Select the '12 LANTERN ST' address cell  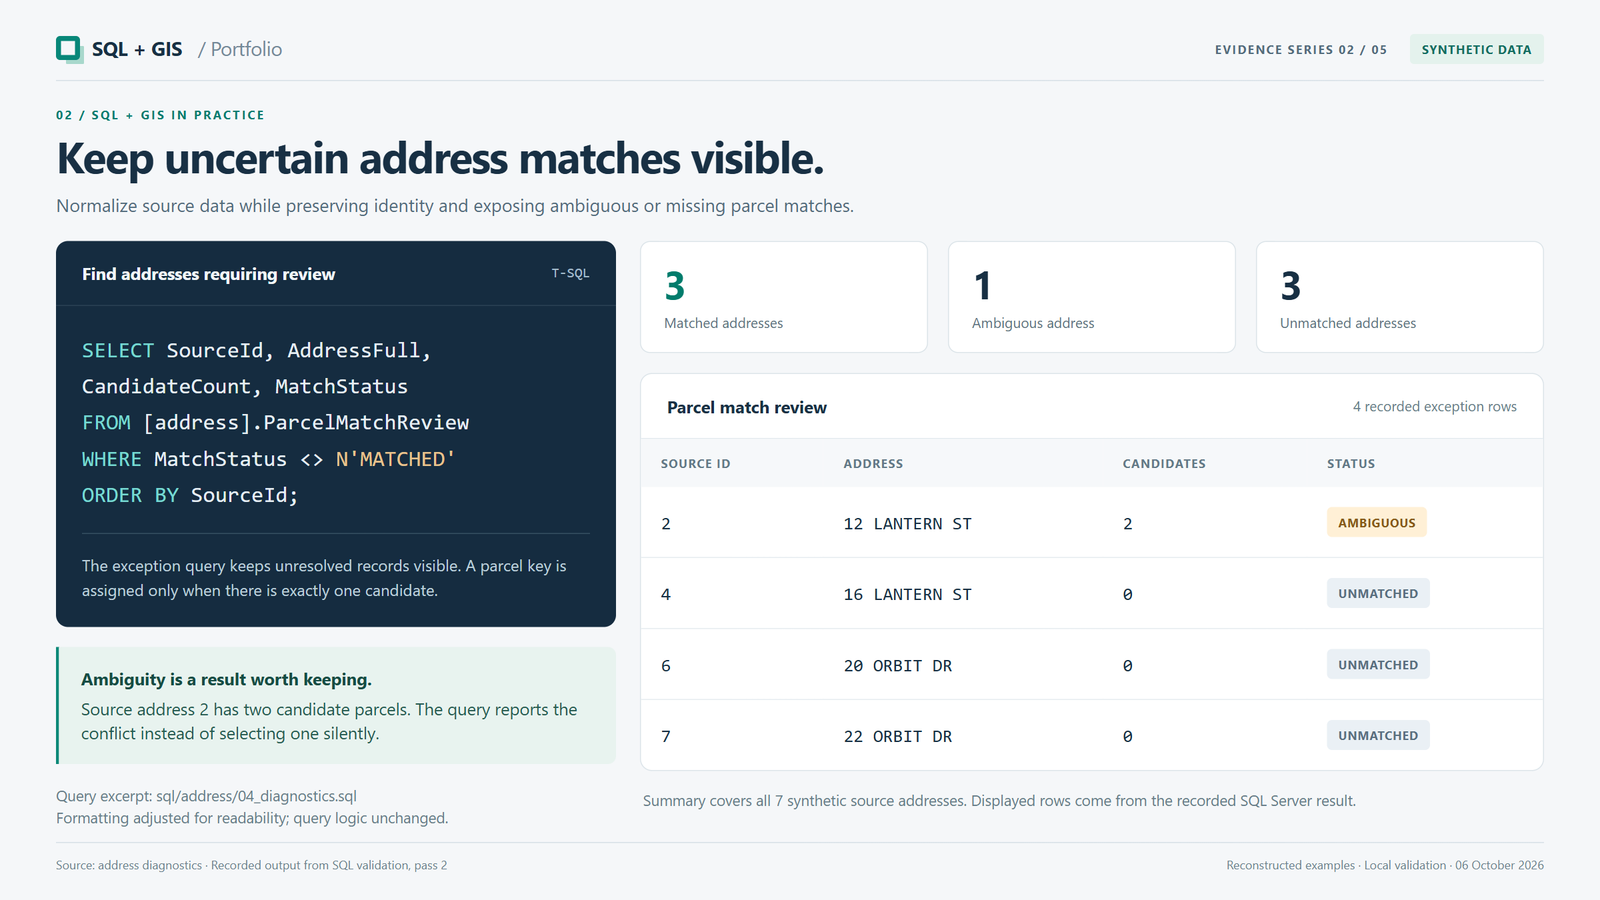click(x=907, y=524)
